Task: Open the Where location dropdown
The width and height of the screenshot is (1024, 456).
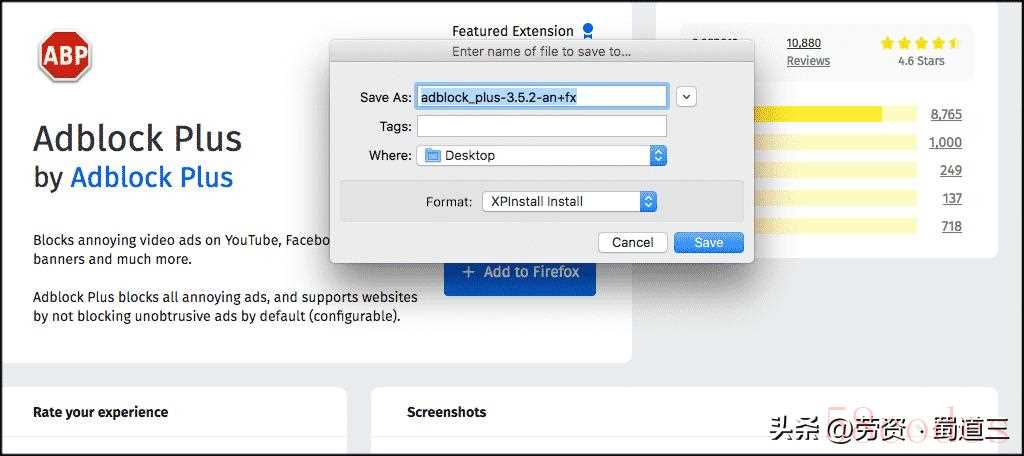Action: [x=657, y=155]
